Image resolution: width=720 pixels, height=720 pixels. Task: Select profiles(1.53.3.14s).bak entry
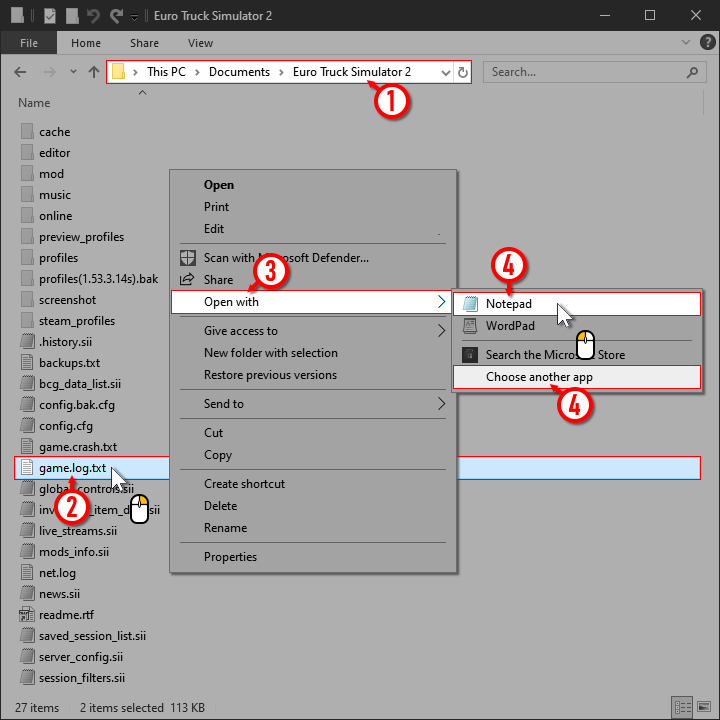pyautogui.click(x=98, y=279)
